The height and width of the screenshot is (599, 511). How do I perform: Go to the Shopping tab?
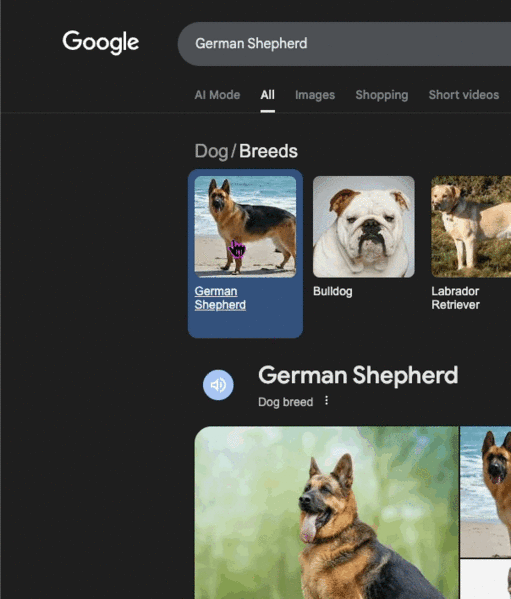382,95
